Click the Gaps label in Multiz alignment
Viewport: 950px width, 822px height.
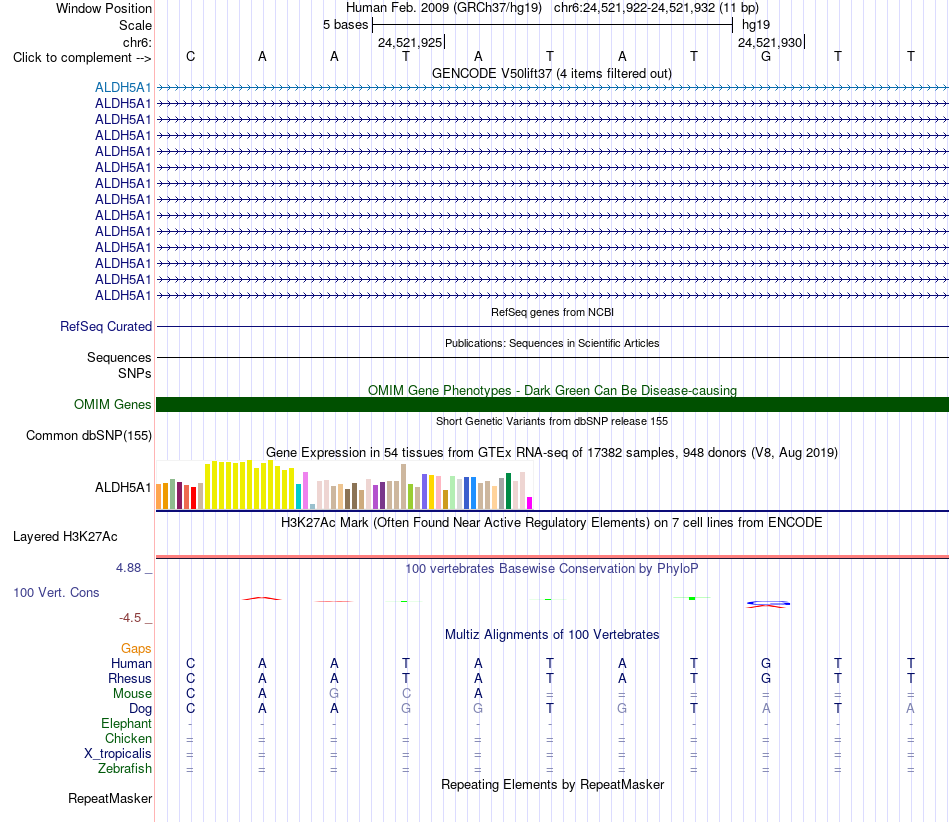tap(136, 649)
